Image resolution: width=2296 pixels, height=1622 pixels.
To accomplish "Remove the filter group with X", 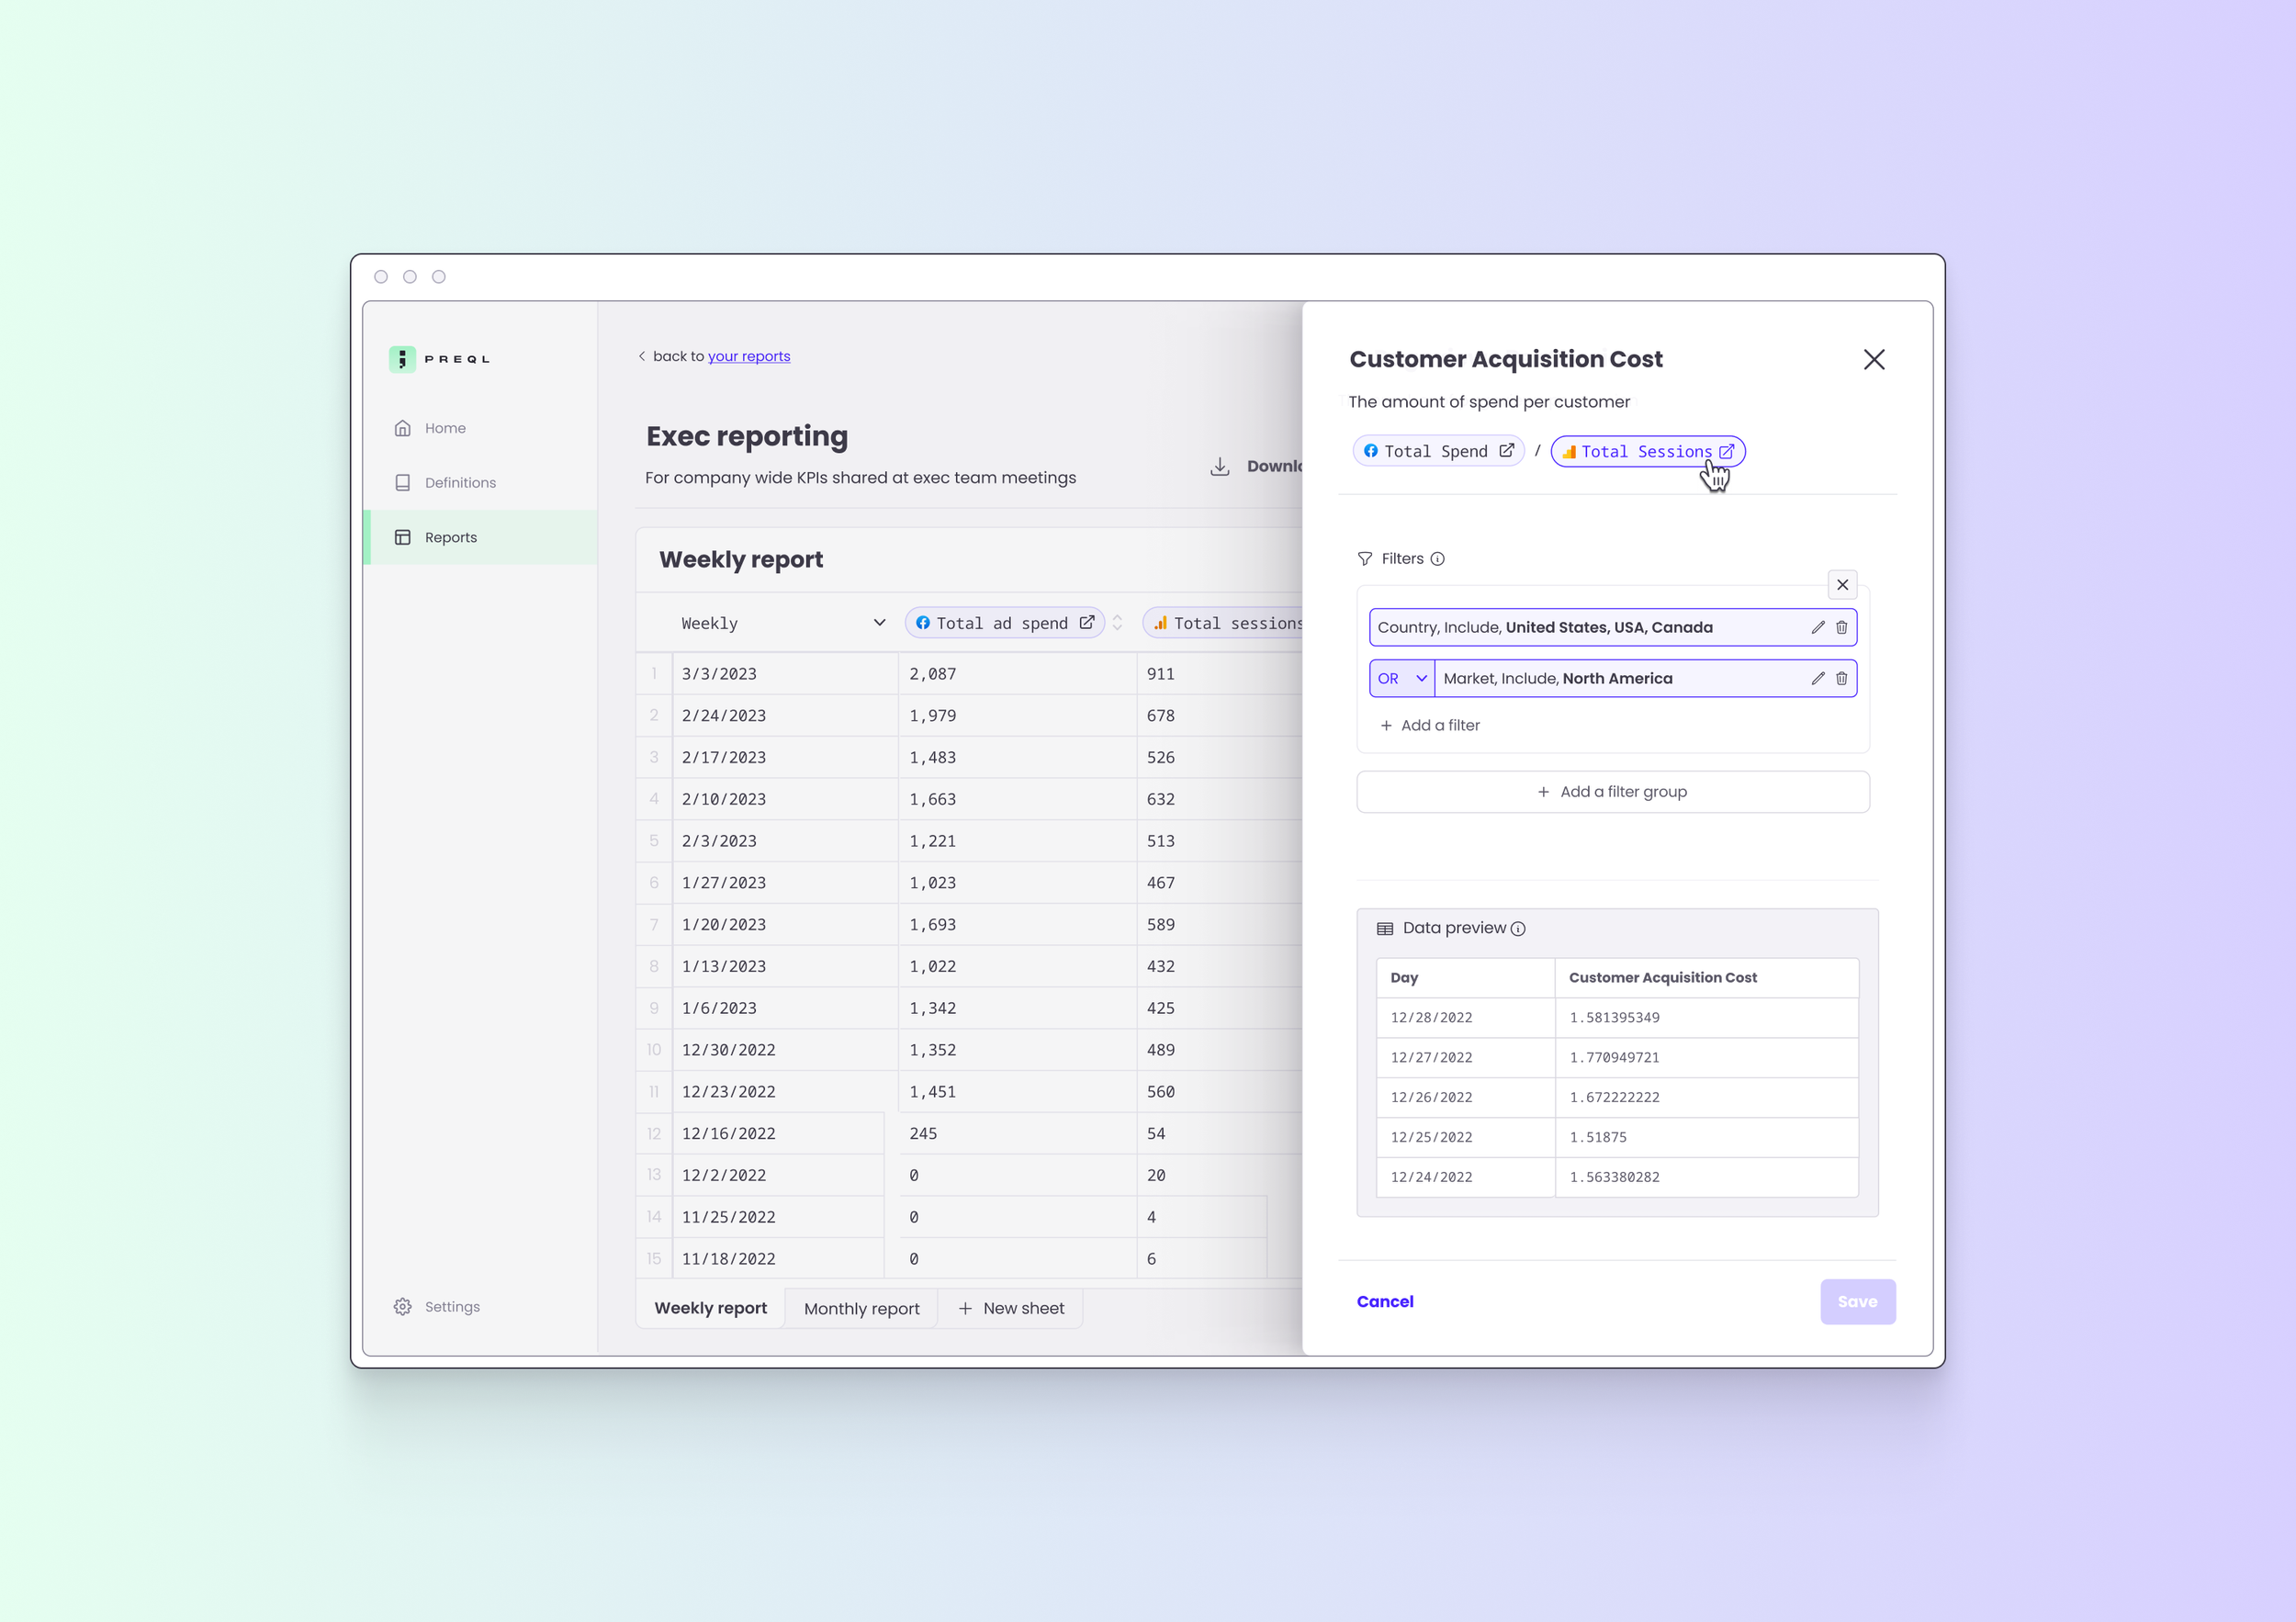I will 1842,585.
